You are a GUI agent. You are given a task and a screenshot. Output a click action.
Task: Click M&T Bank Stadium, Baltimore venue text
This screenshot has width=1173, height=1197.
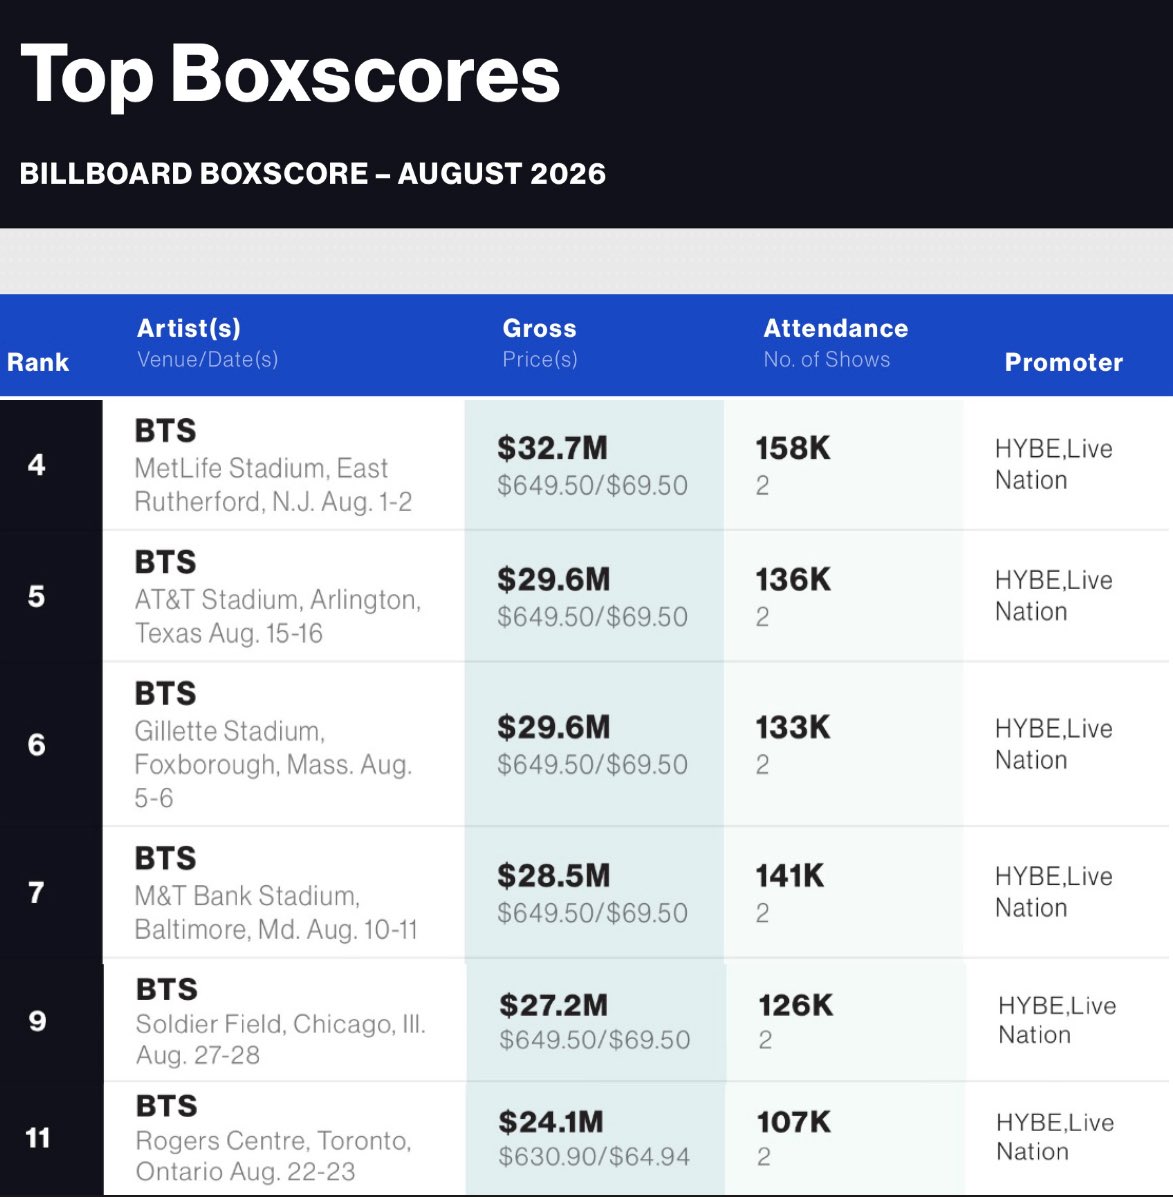(276, 912)
